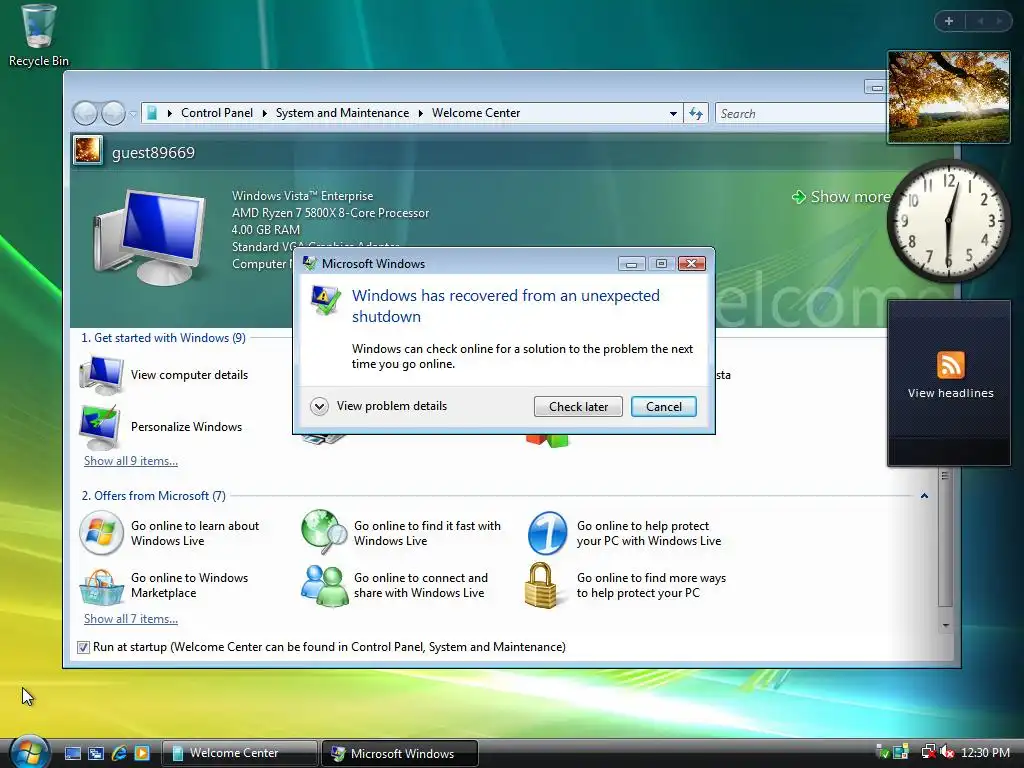Launch Windows Media Player from quick launch

click(141, 753)
